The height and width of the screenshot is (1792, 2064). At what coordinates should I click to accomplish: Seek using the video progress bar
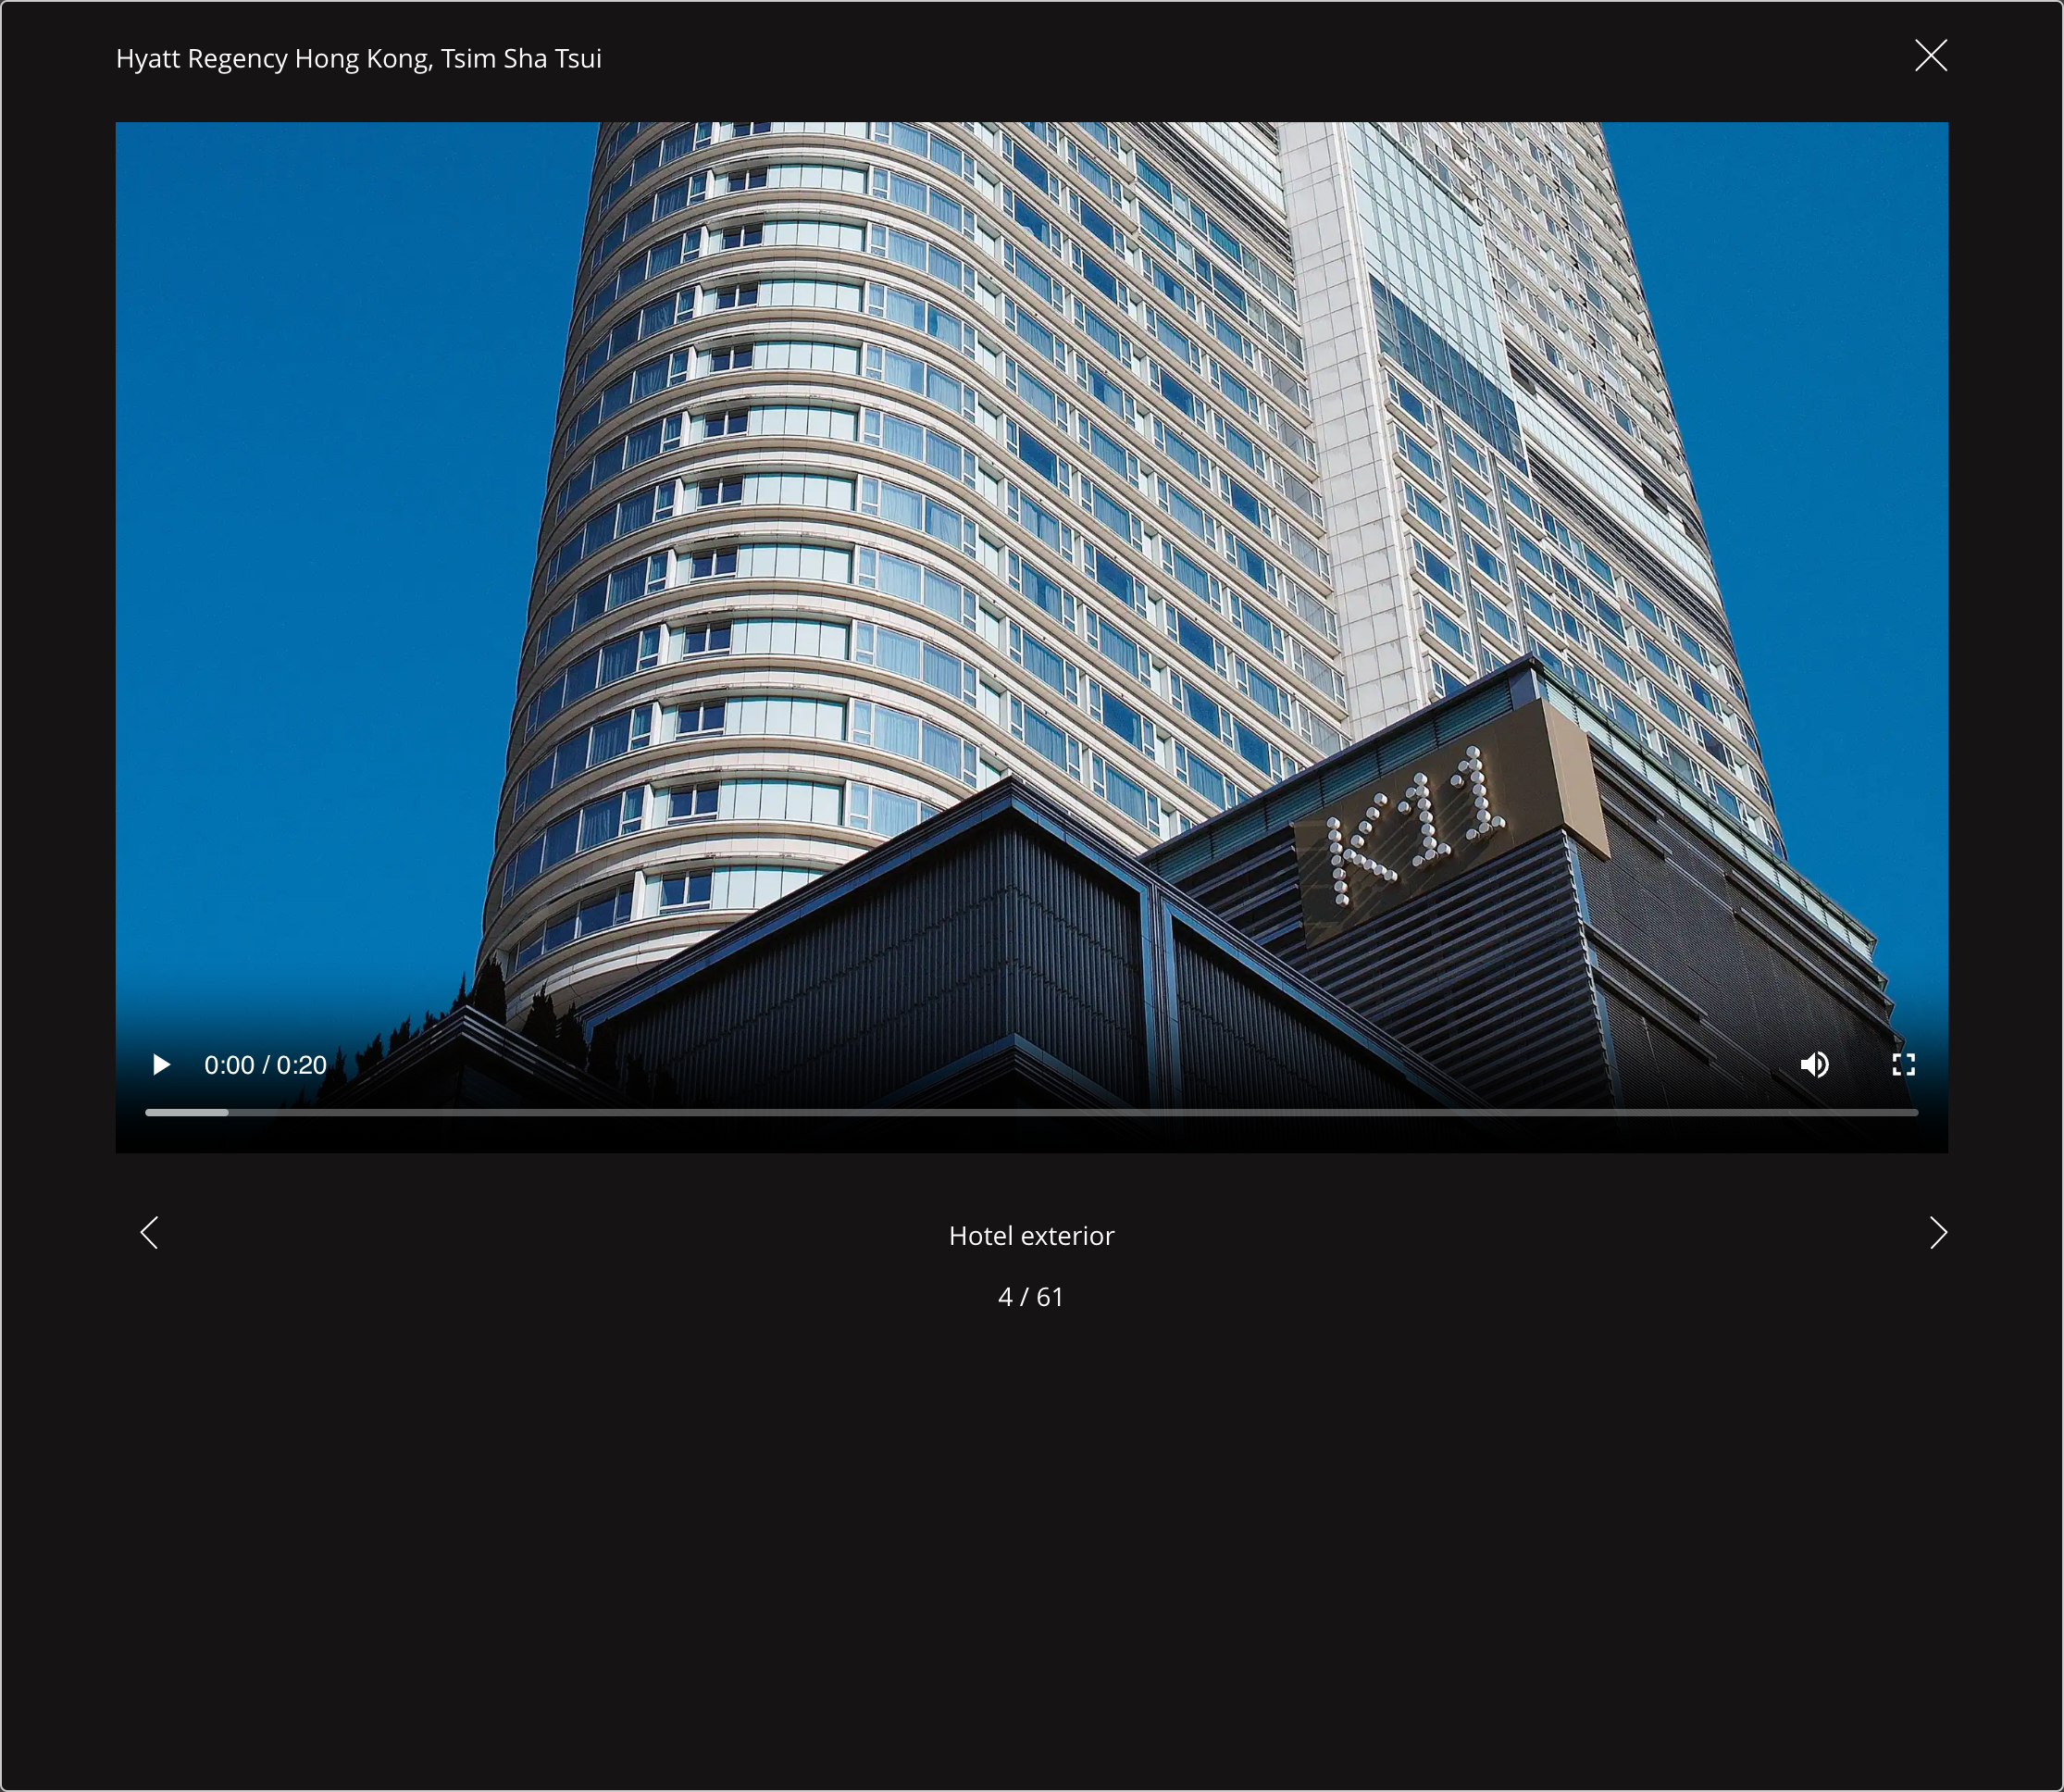coord(1030,1112)
